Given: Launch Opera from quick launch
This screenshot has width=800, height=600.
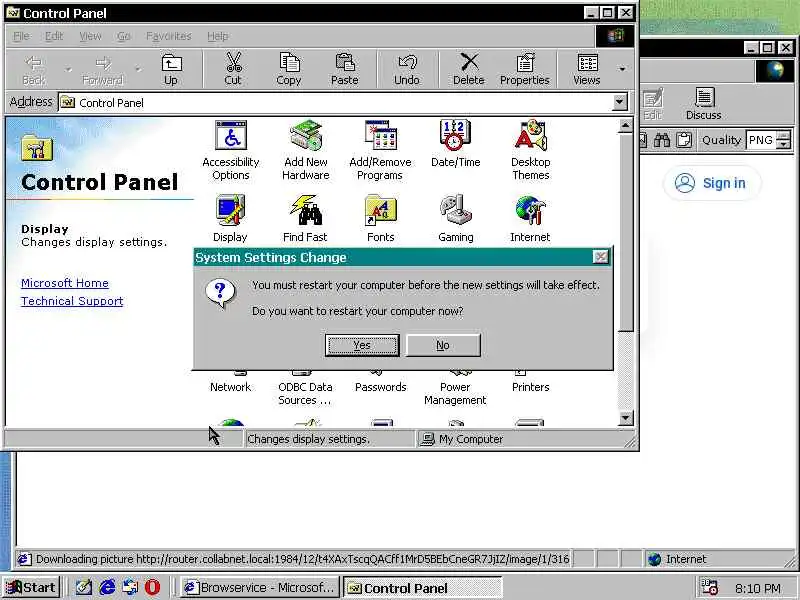Looking at the screenshot, I should point(152,587).
